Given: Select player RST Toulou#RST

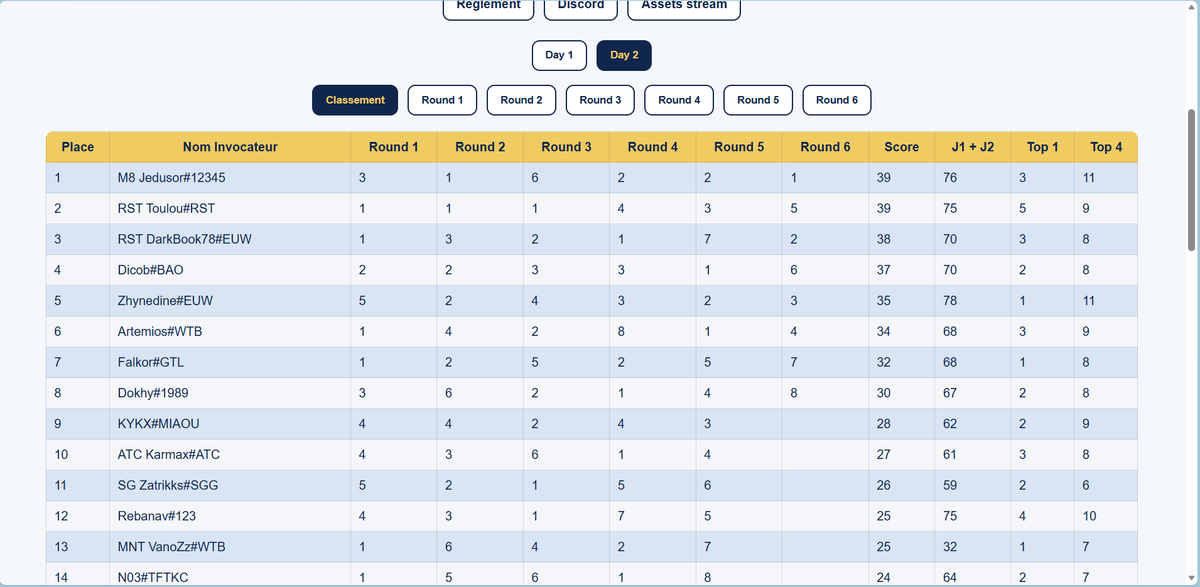Looking at the screenshot, I should point(166,209).
